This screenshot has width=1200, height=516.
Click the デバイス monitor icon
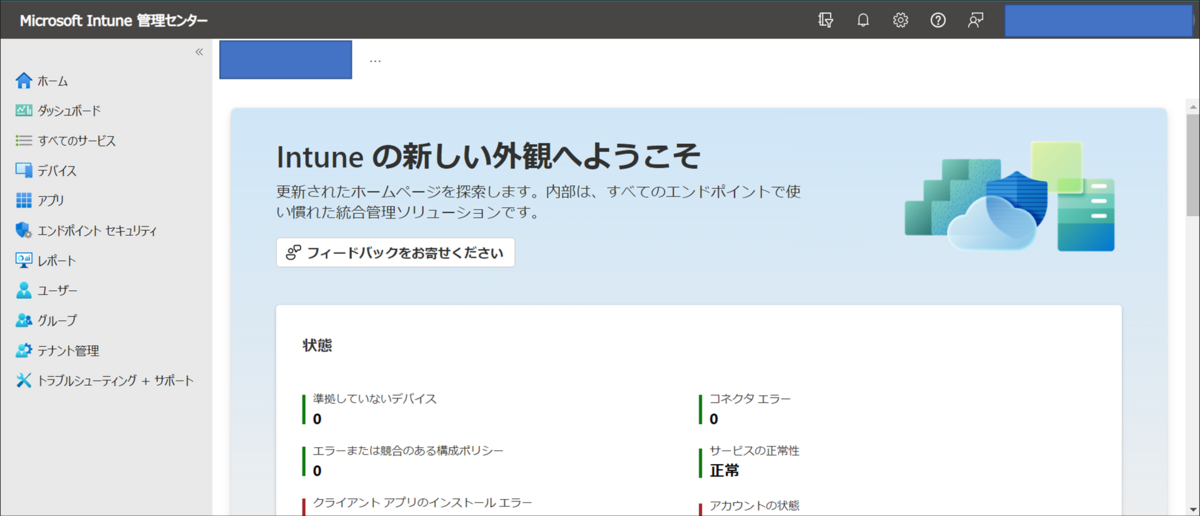(x=24, y=171)
